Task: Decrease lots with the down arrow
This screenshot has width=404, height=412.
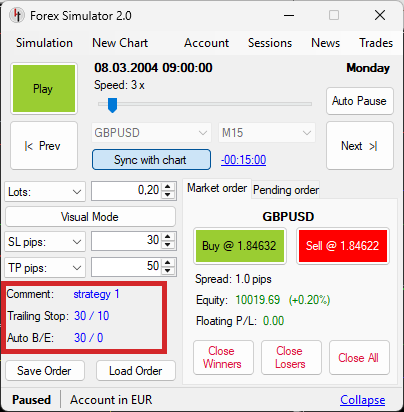Action: pos(168,195)
